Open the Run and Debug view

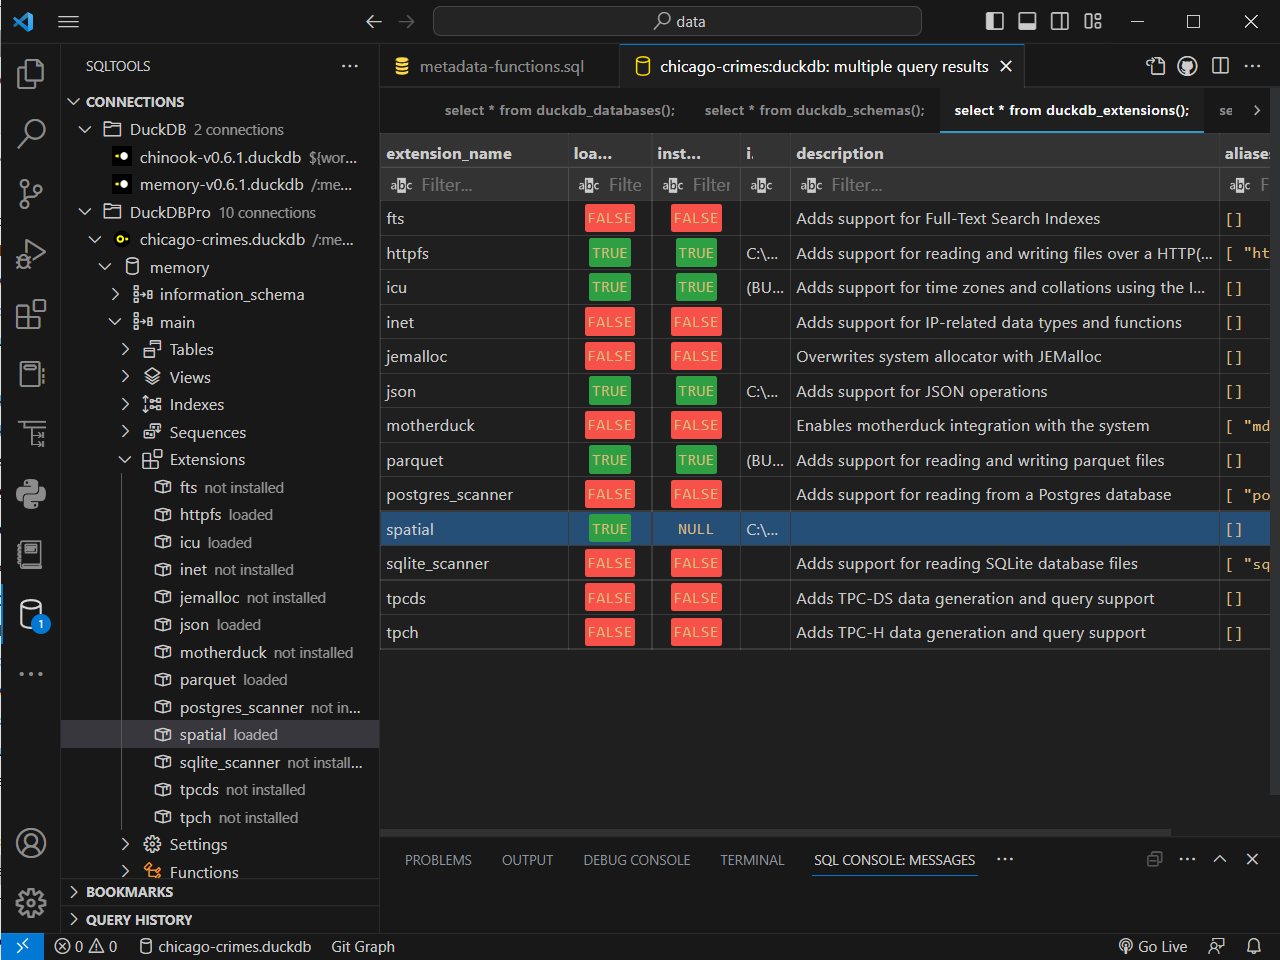[31, 254]
